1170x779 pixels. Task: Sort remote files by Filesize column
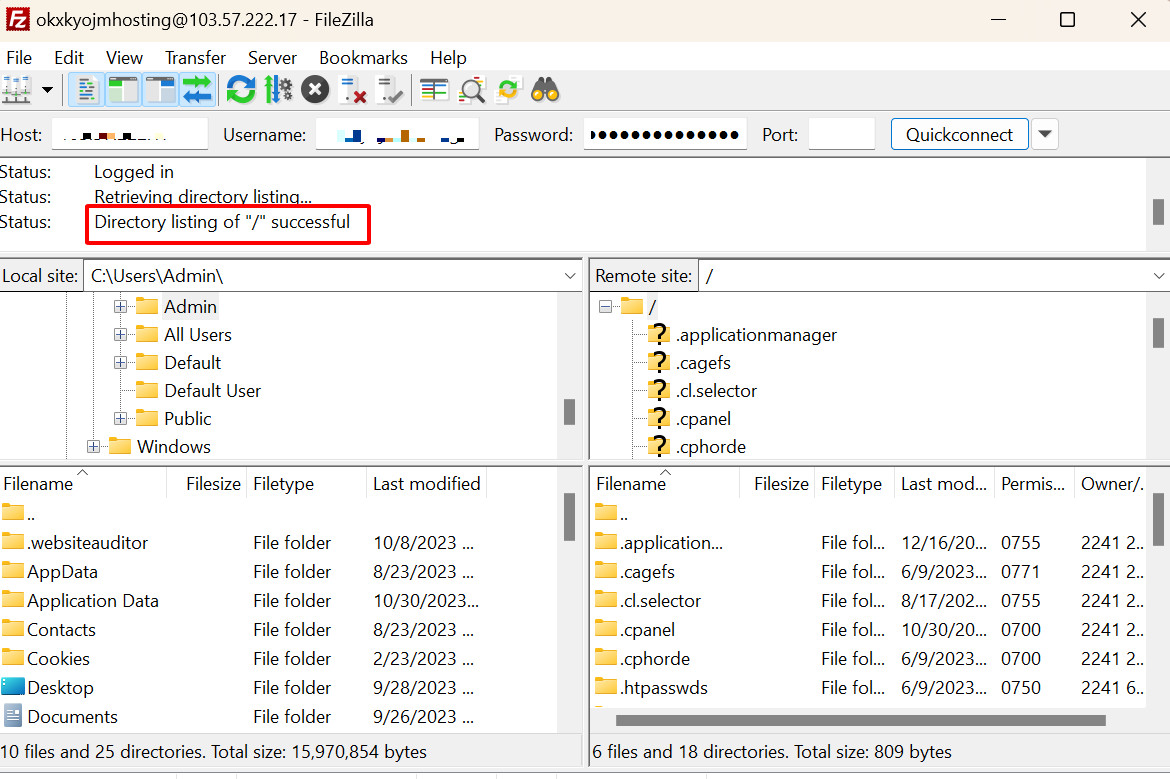[x=778, y=484]
